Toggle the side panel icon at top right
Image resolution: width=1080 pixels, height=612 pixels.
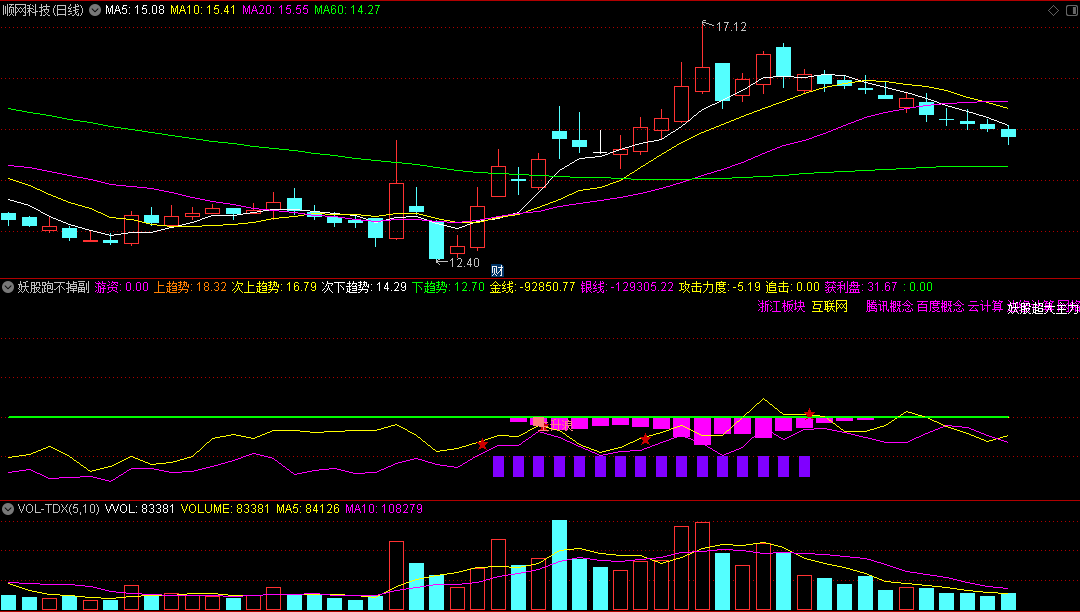coord(1071,10)
